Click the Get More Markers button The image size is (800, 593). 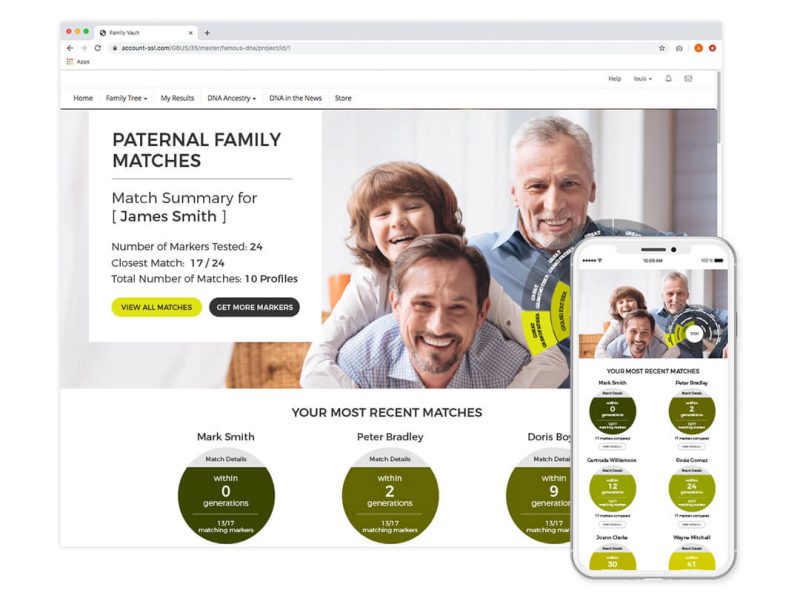[x=254, y=307]
